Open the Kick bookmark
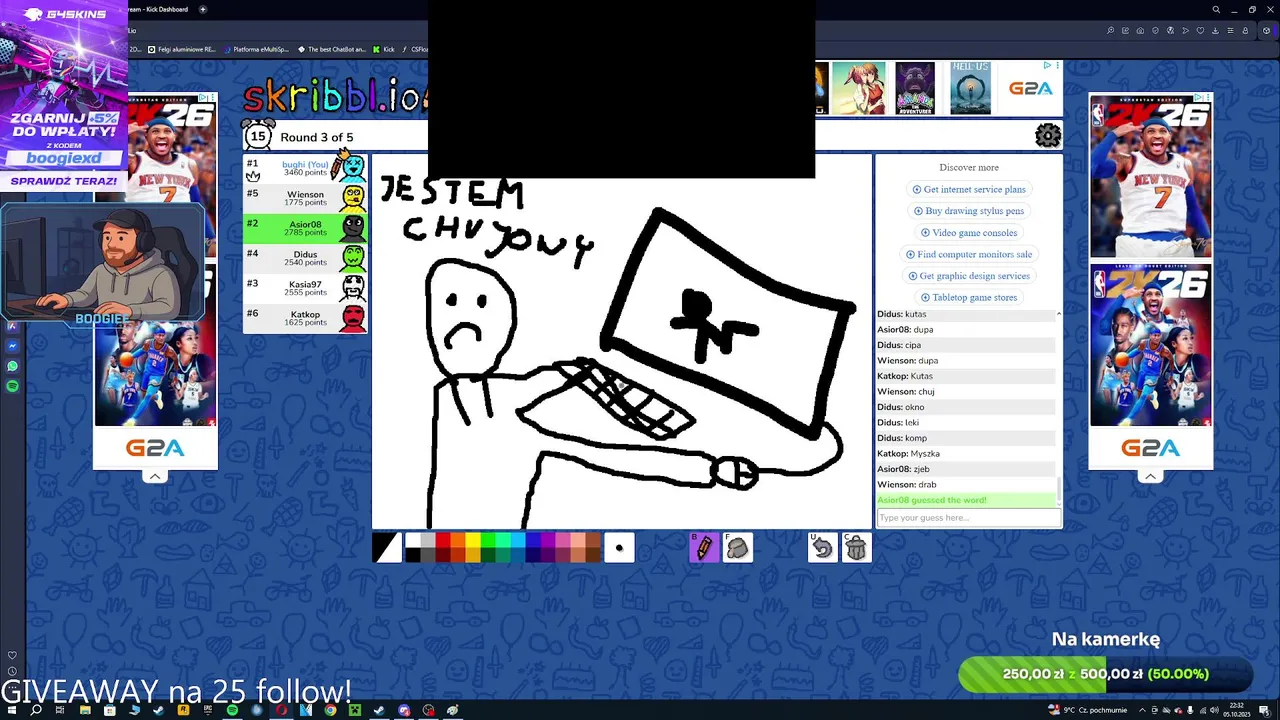 coord(384,49)
